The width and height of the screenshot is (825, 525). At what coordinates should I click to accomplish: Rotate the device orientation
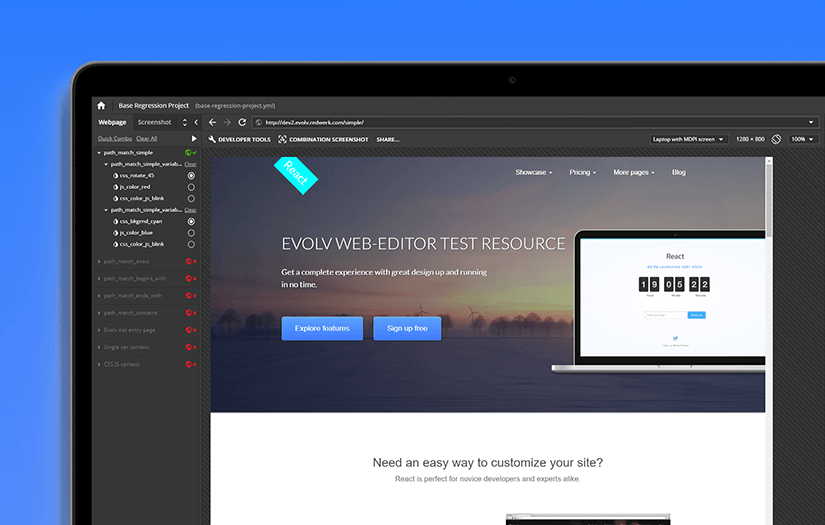click(776, 139)
